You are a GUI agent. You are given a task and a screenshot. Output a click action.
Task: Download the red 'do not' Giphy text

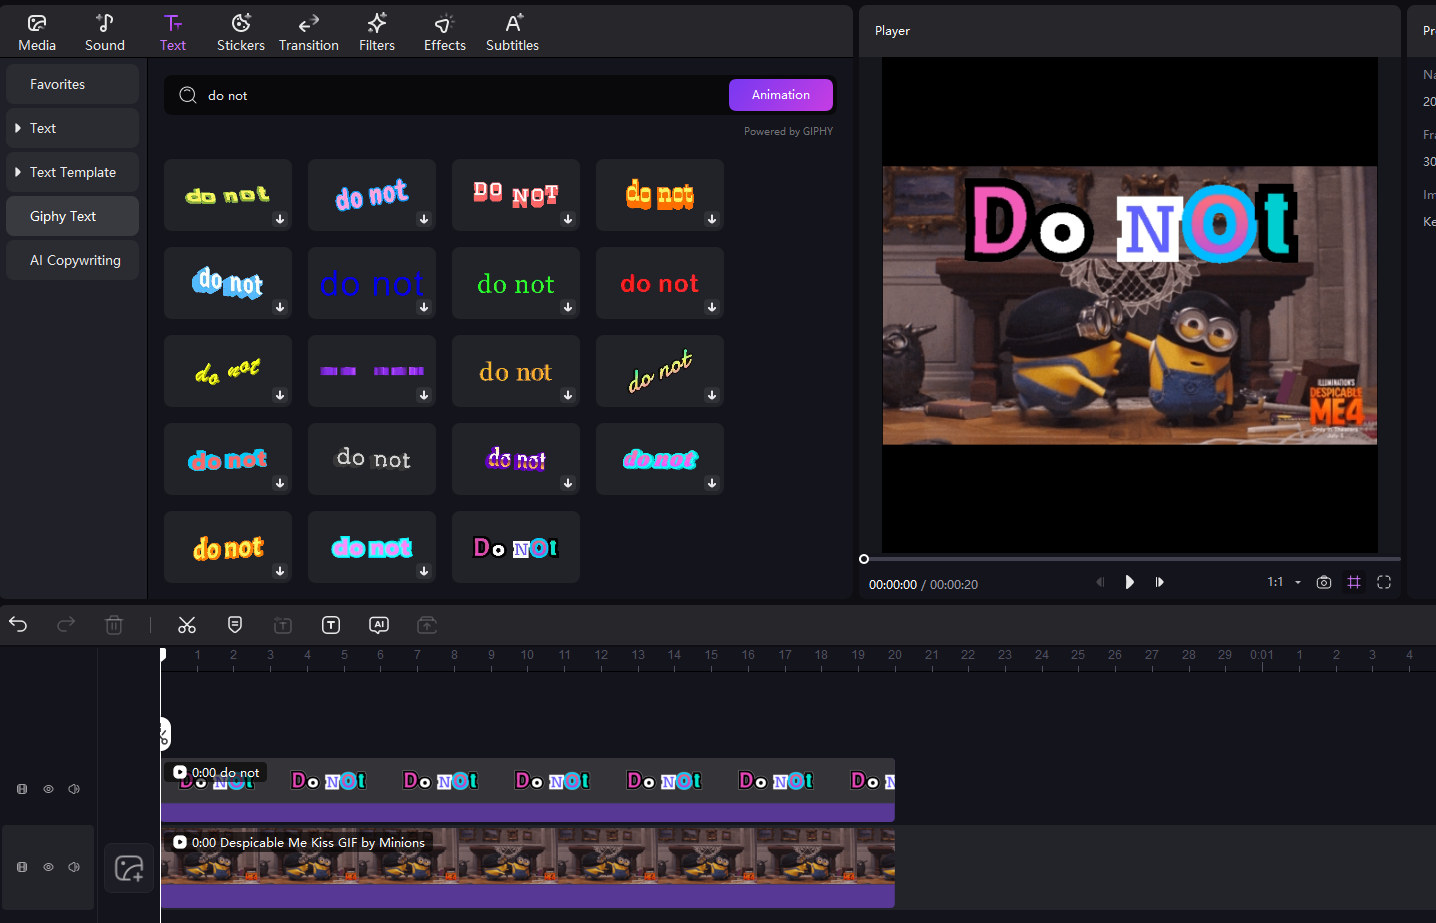pyautogui.click(x=712, y=307)
